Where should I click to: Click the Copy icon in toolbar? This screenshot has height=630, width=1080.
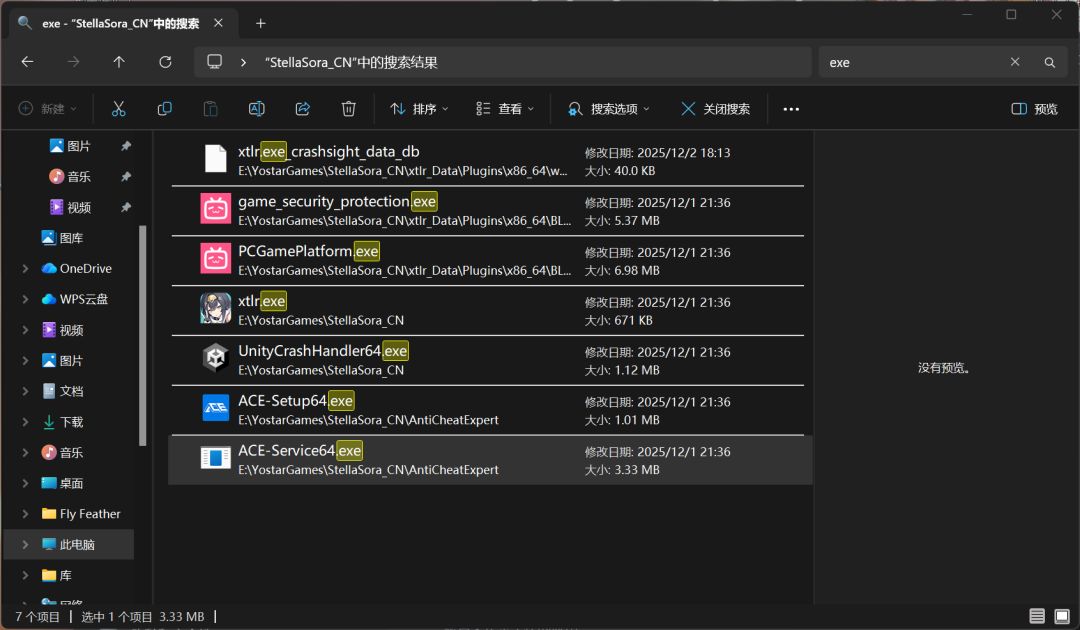pos(165,109)
